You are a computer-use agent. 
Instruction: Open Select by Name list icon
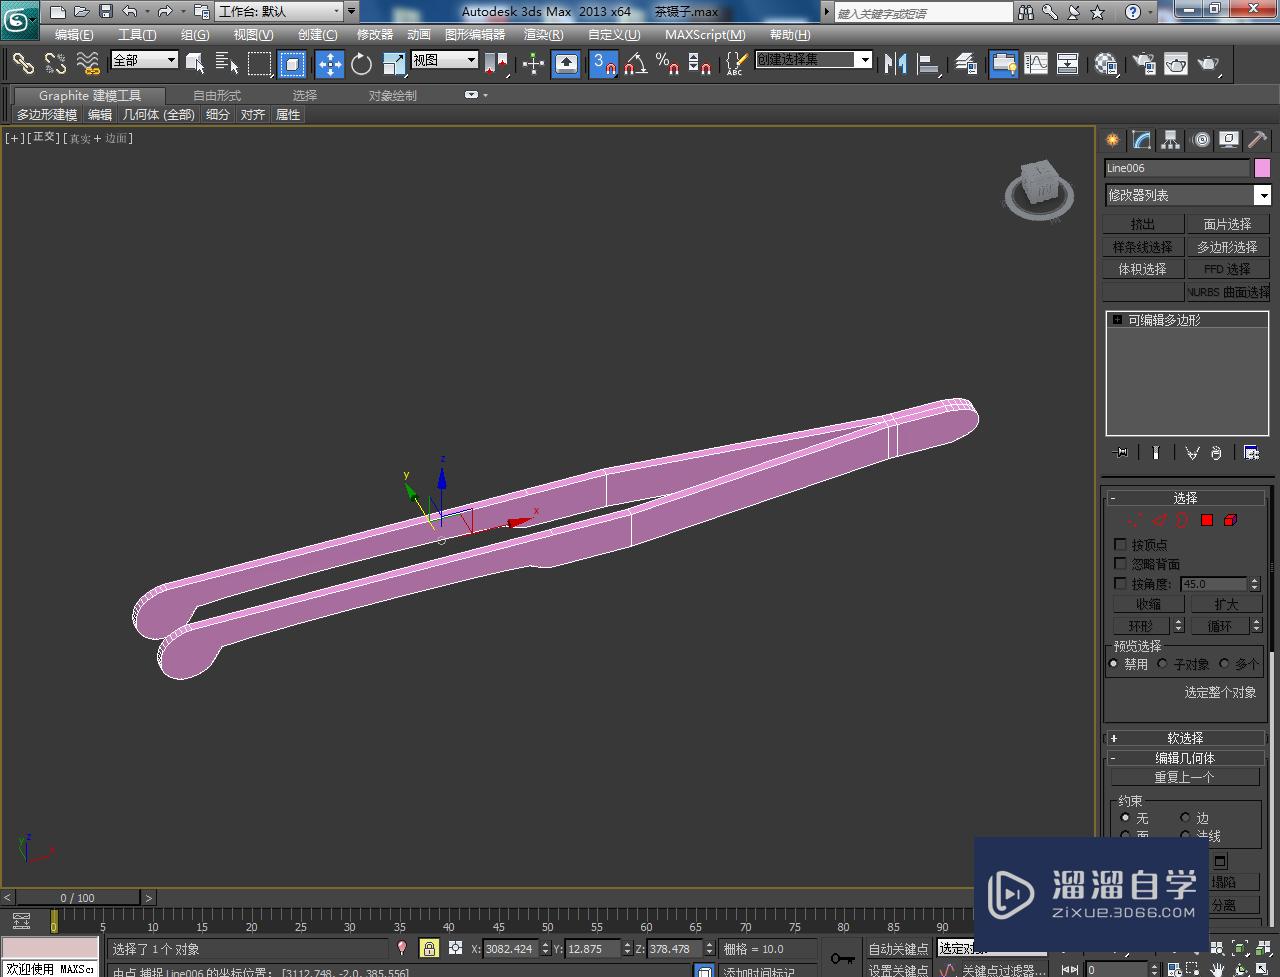[227, 64]
